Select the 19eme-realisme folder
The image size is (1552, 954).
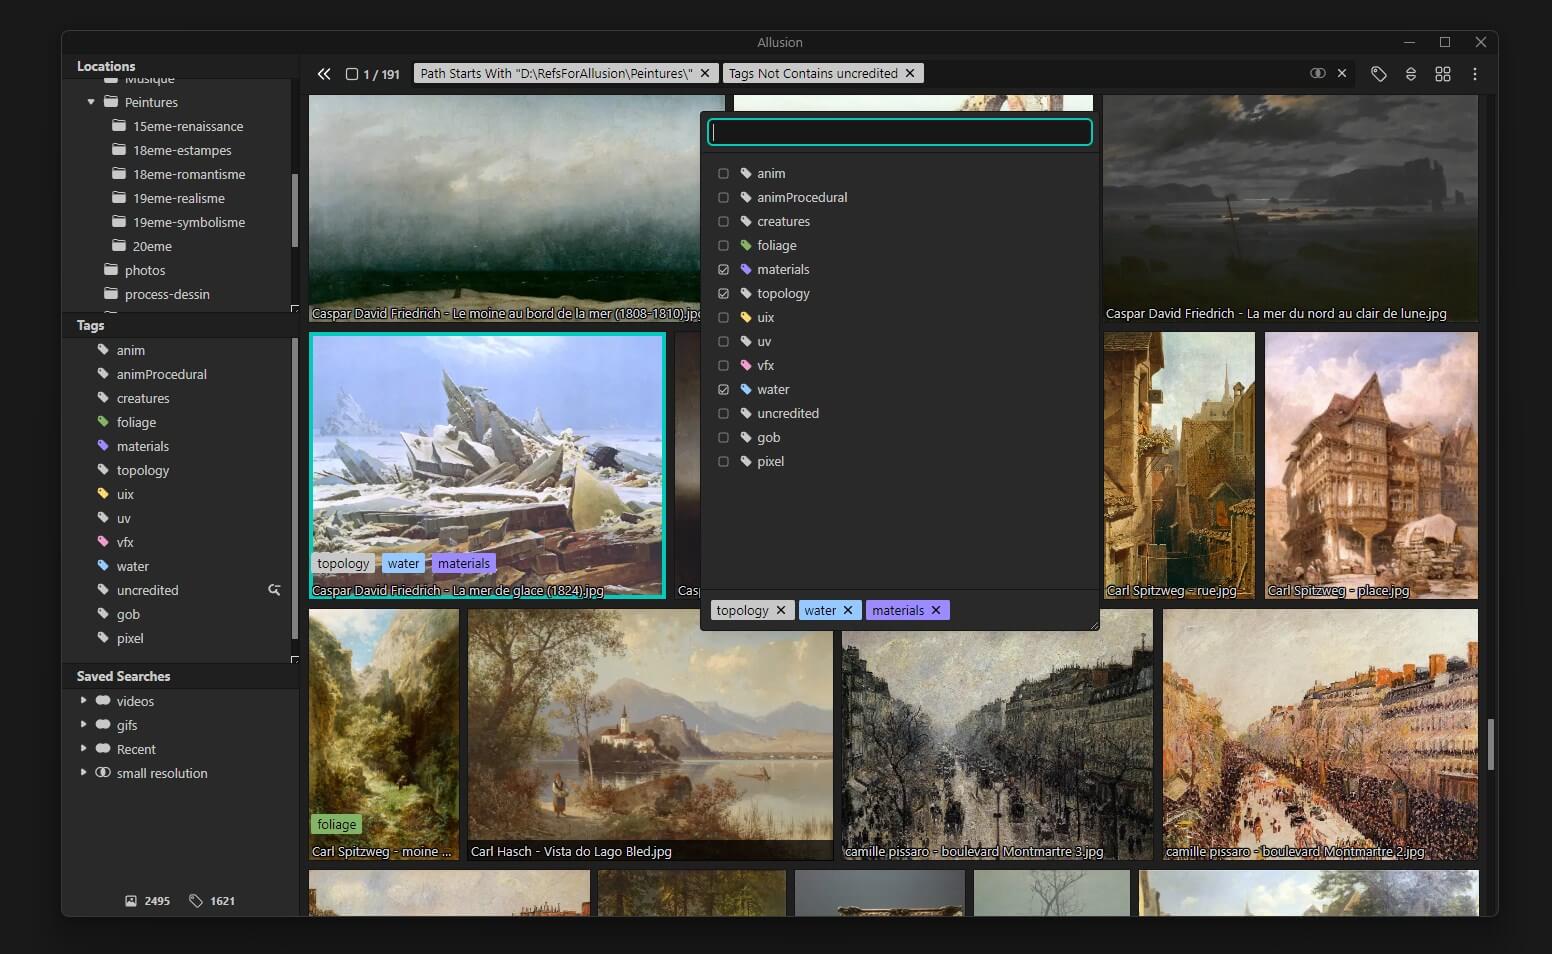(x=178, y=198)
